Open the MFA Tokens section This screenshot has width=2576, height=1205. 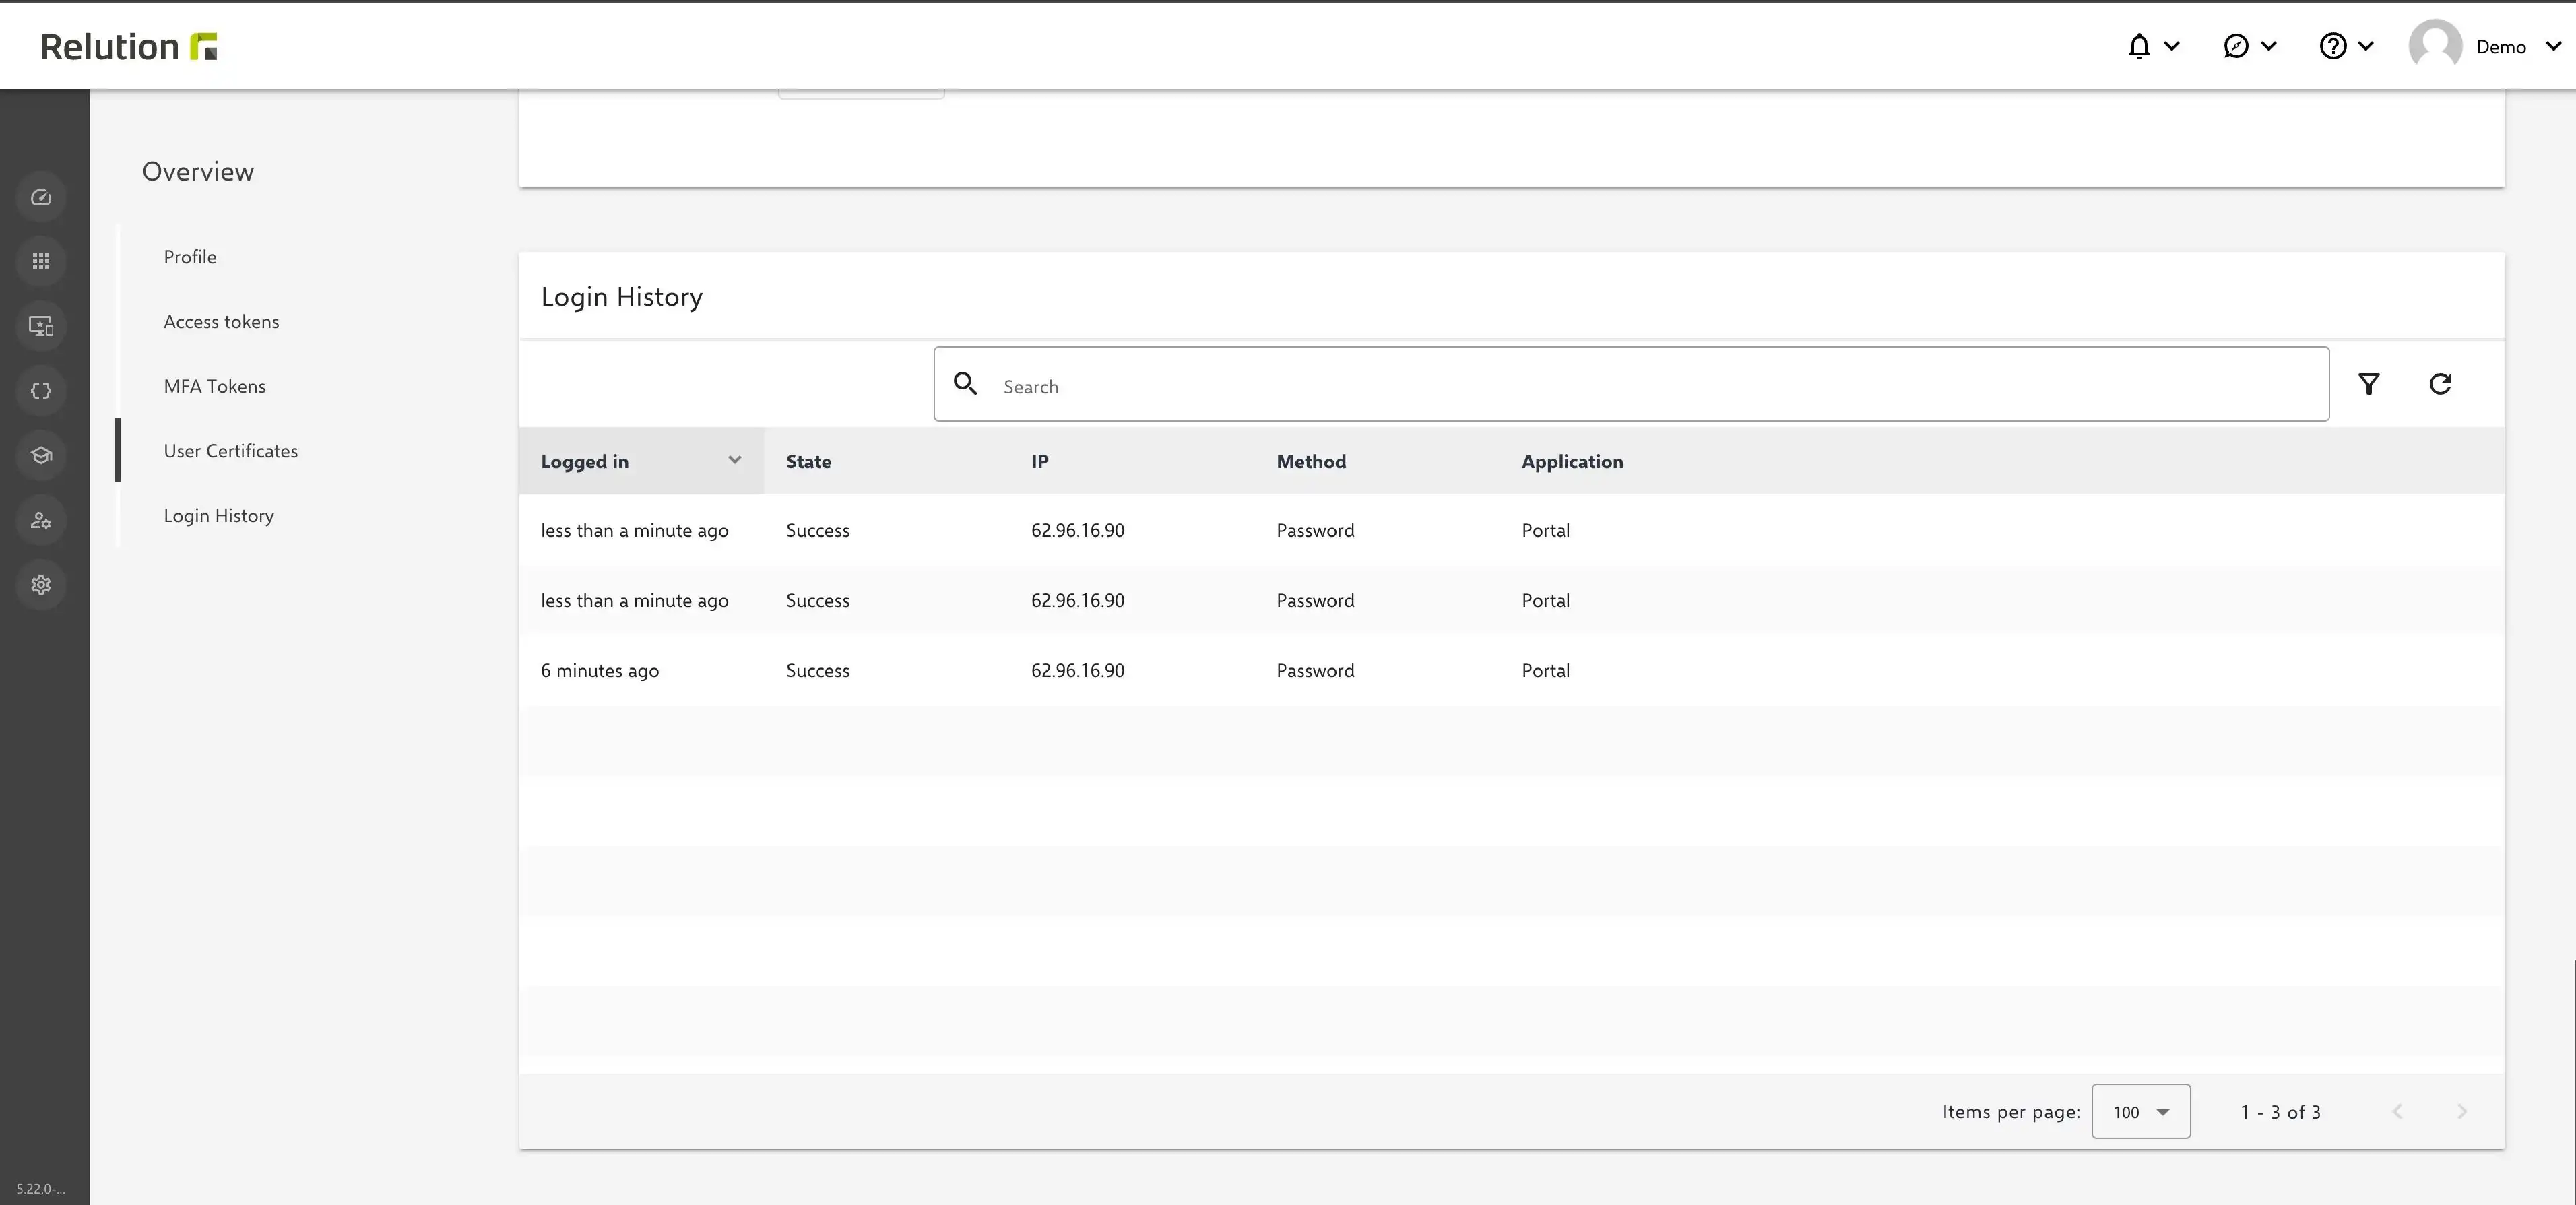point(215,386)
